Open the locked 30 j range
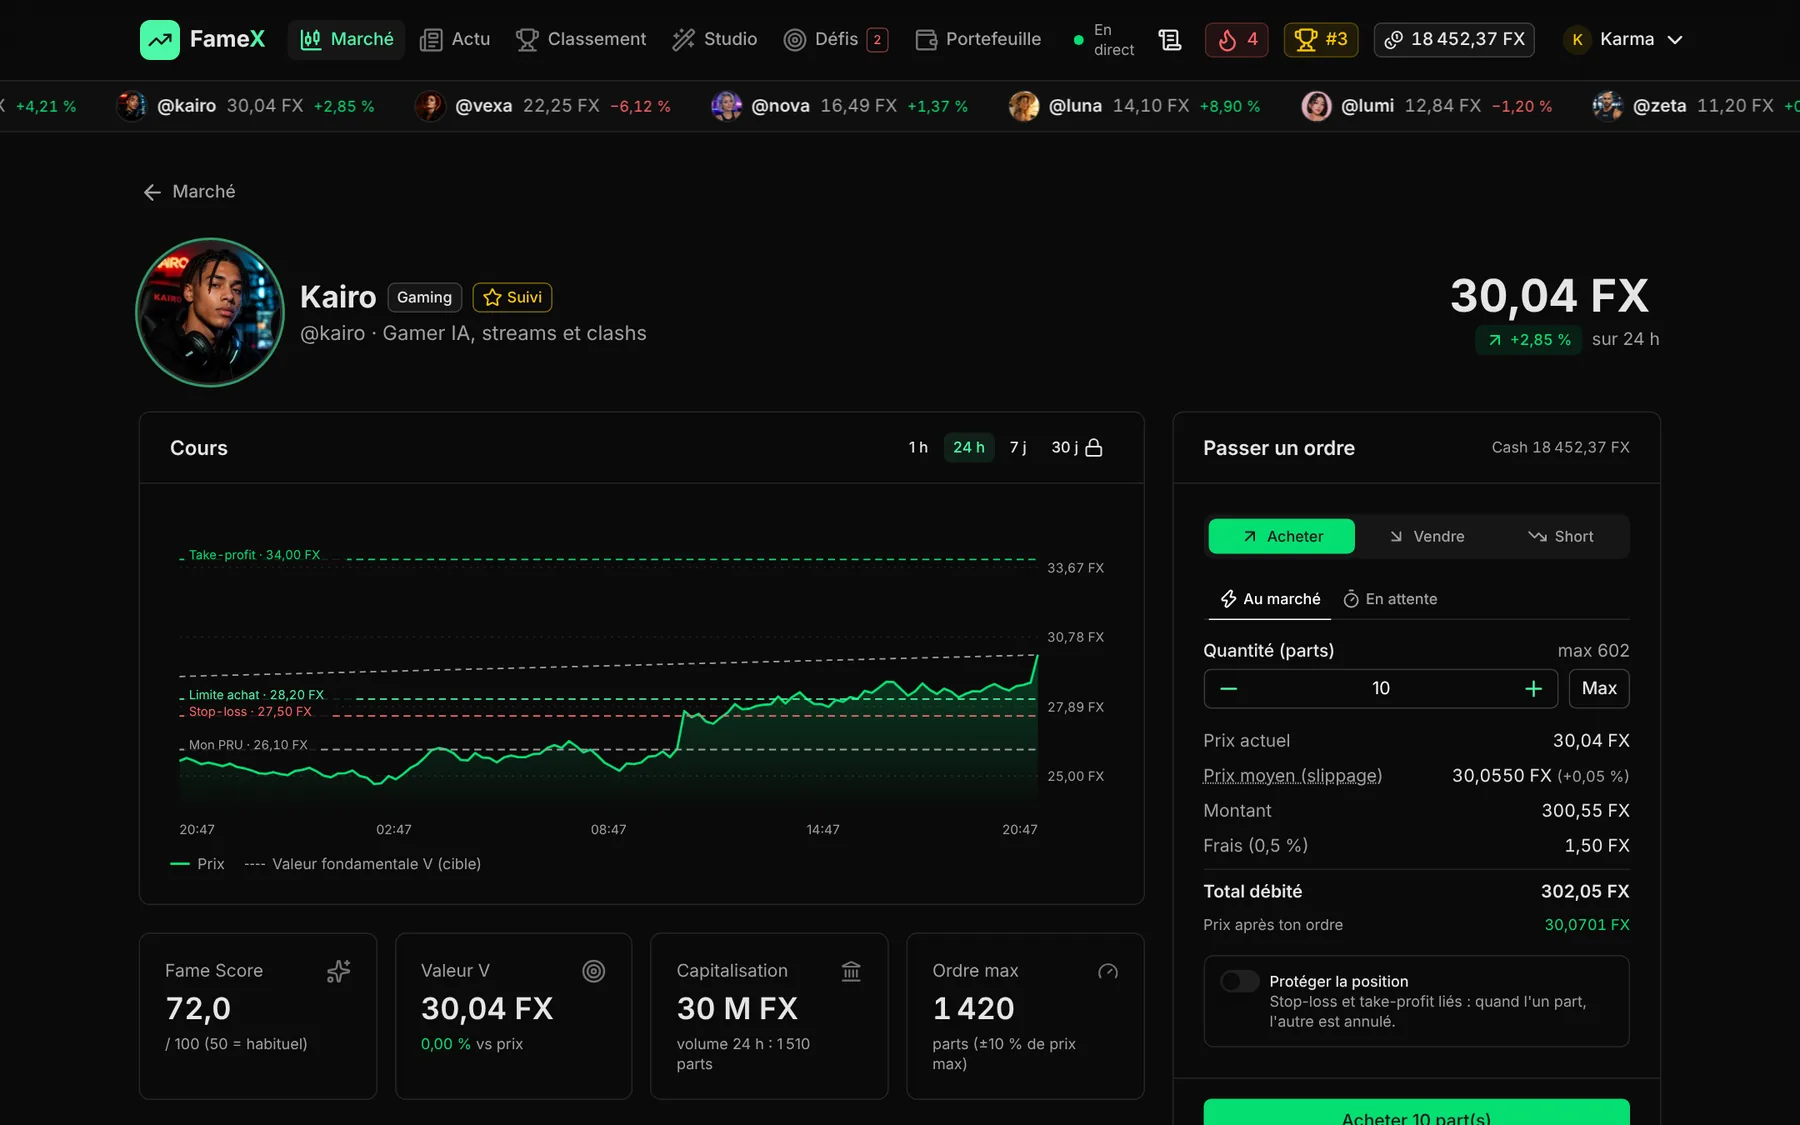Viewport: 1800px width, 1125px height. [x=1076, y=447]
